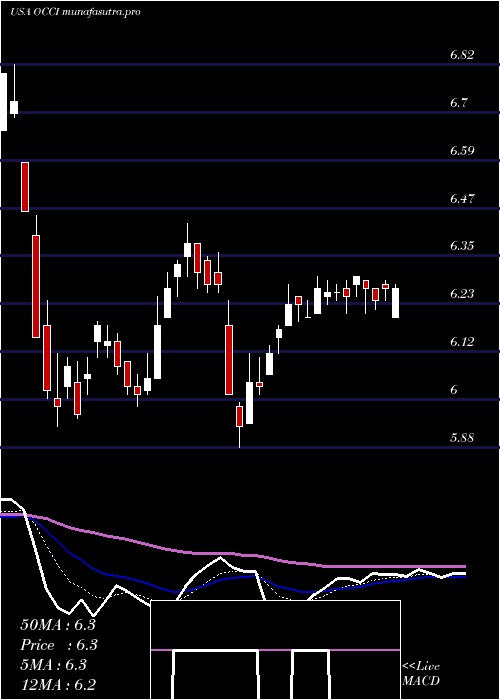Click the 5MA : 6.3 readout
This screenshot has height=700, width=500.
pyautogui.click(x=53, y=665)
